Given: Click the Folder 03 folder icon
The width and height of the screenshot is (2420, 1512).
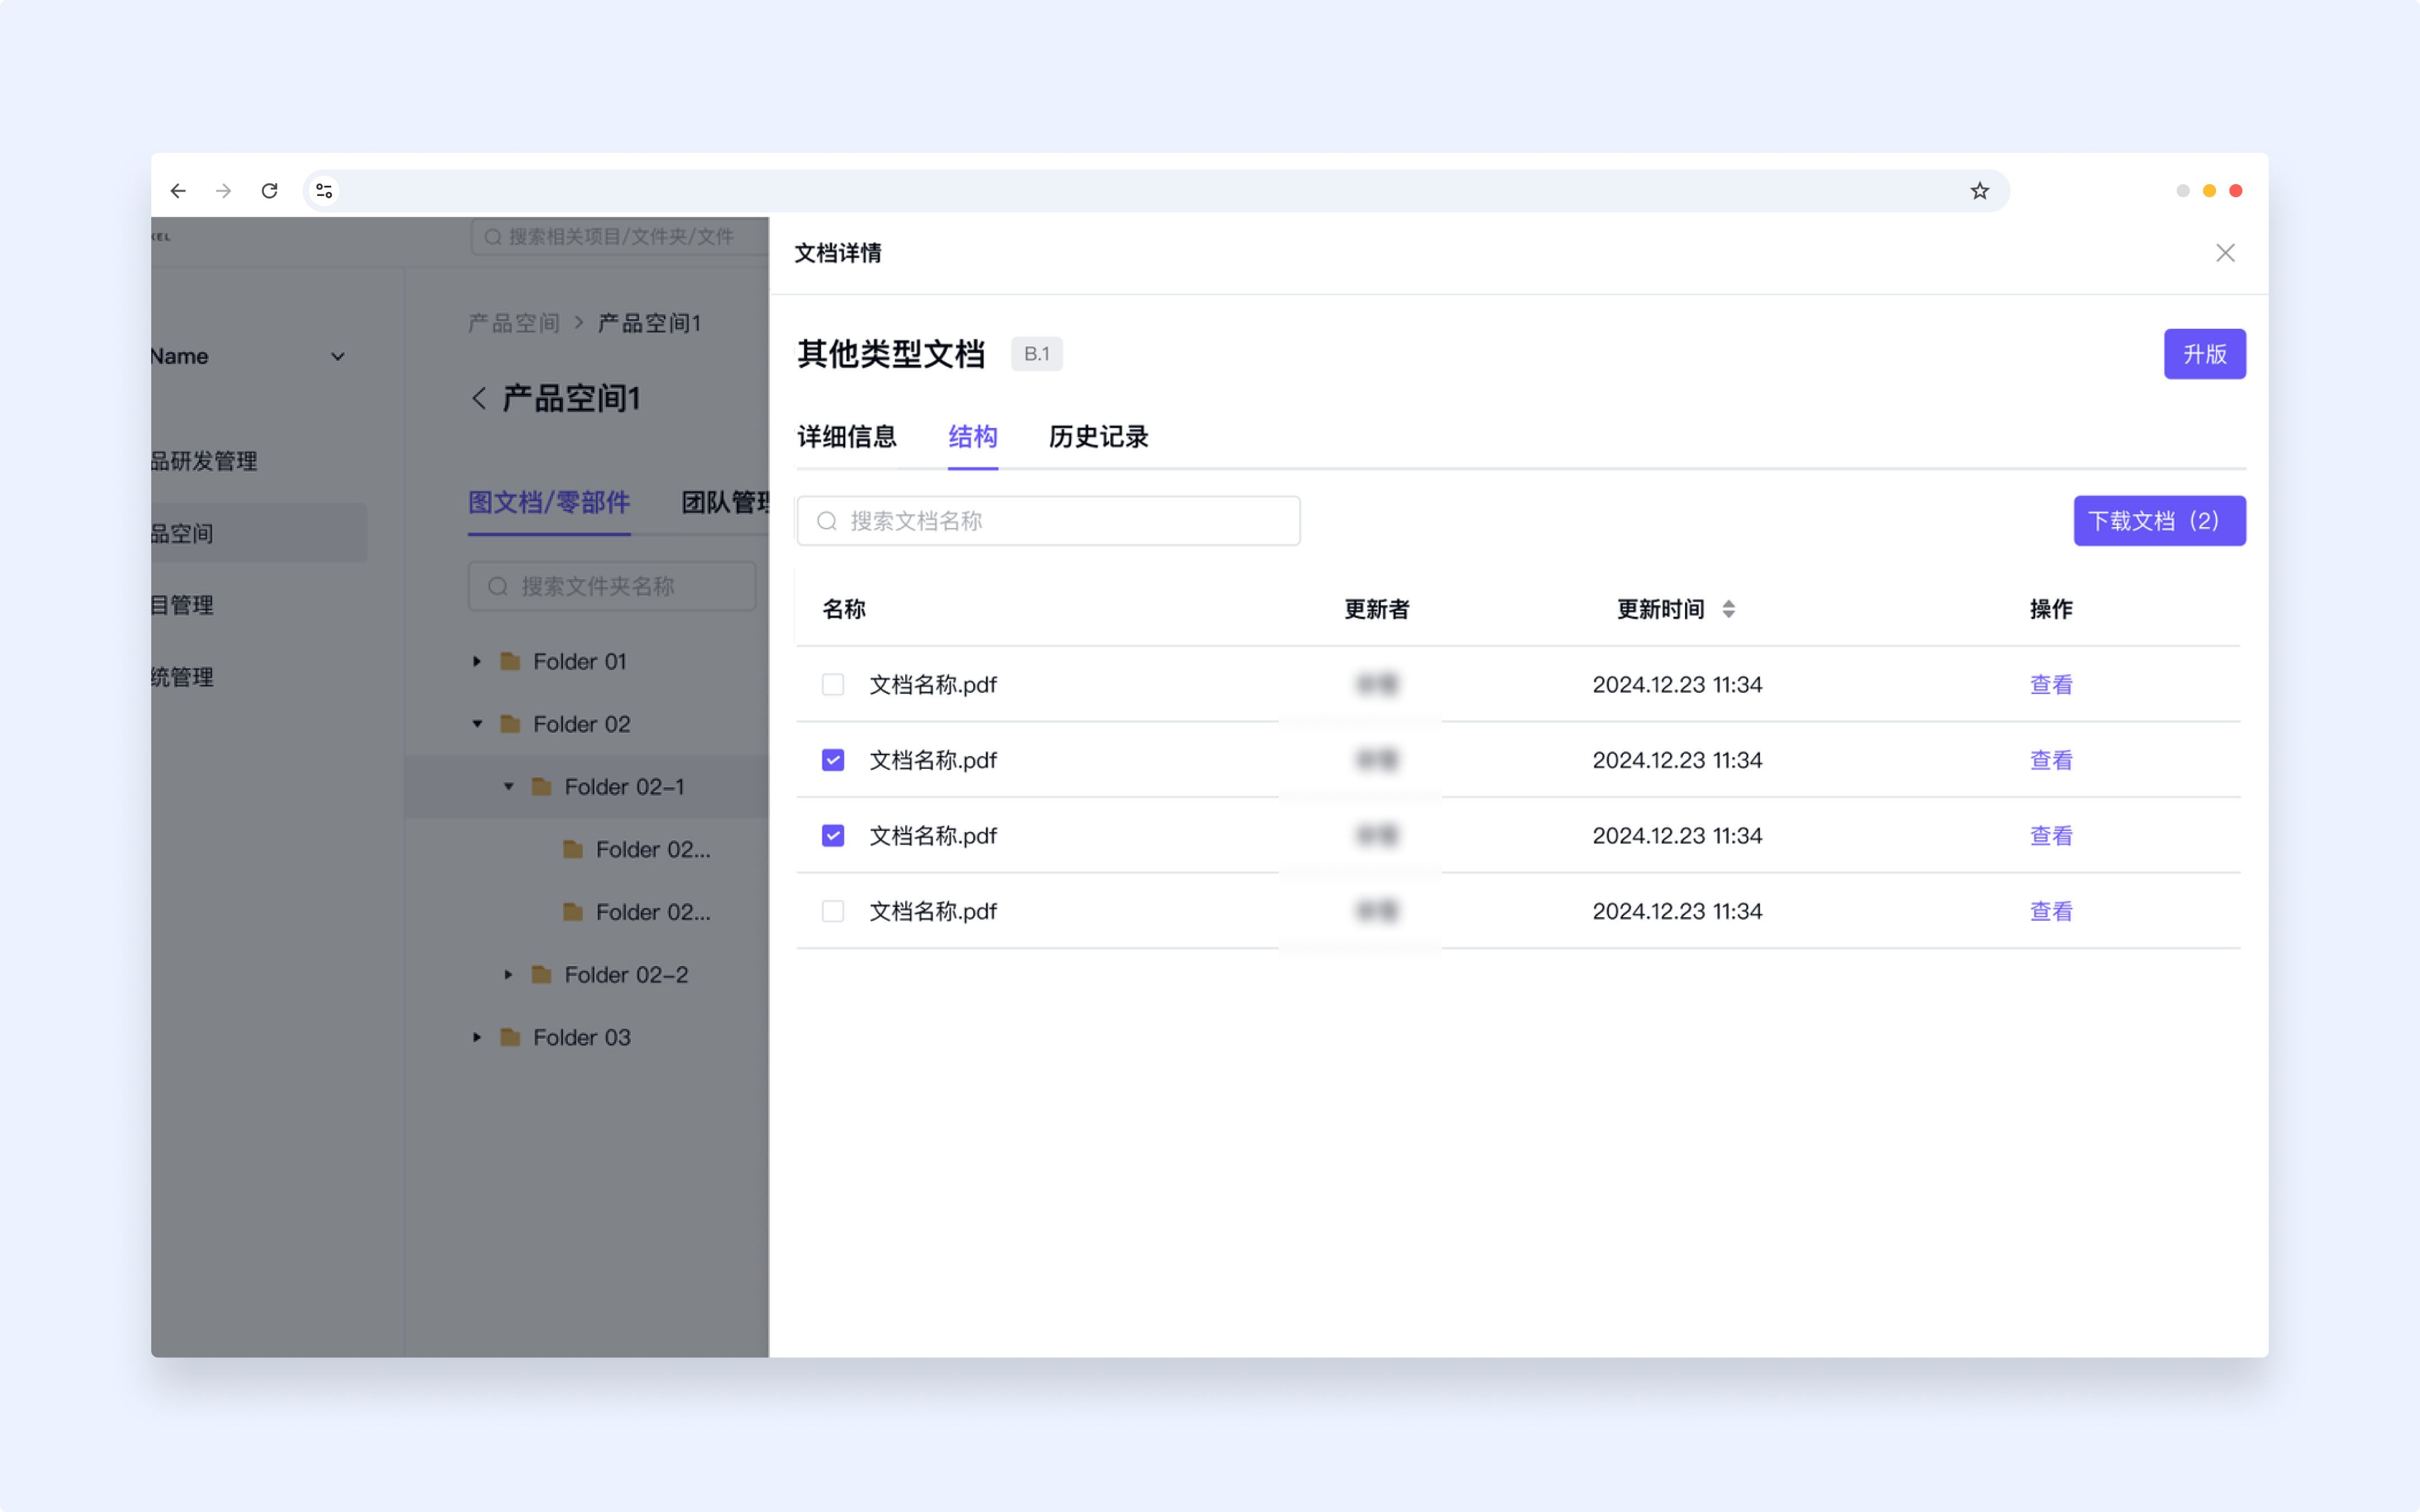Looking at the screenshot, I should pos(510,1037).
